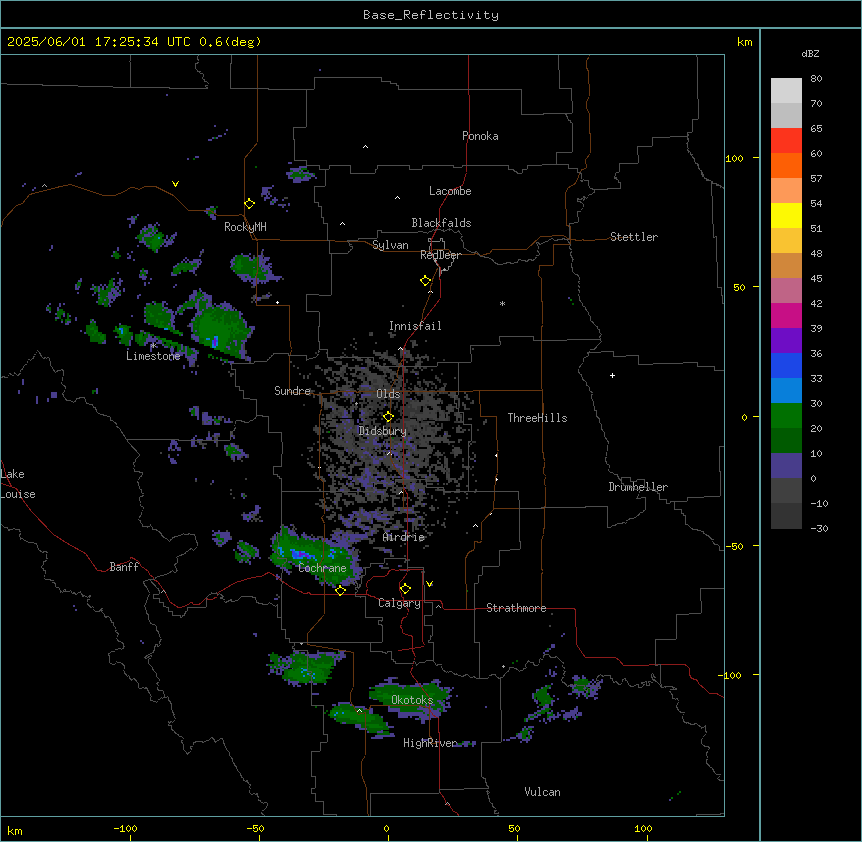Screen dimensions: 862x842
Task: Click the Drumheller city label
Action: coord(638,487)
